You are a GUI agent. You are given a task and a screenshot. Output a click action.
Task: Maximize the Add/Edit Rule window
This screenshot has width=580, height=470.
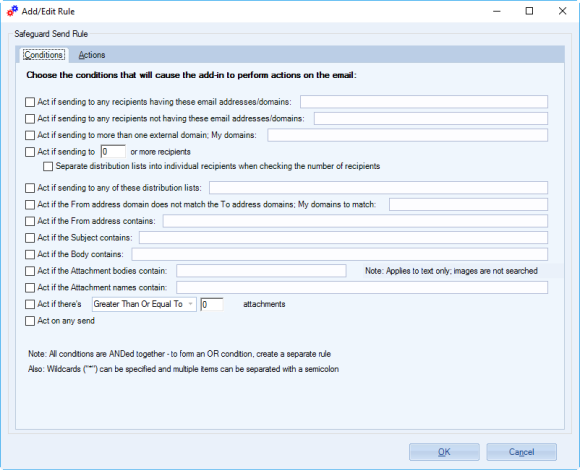coord(529,11)
